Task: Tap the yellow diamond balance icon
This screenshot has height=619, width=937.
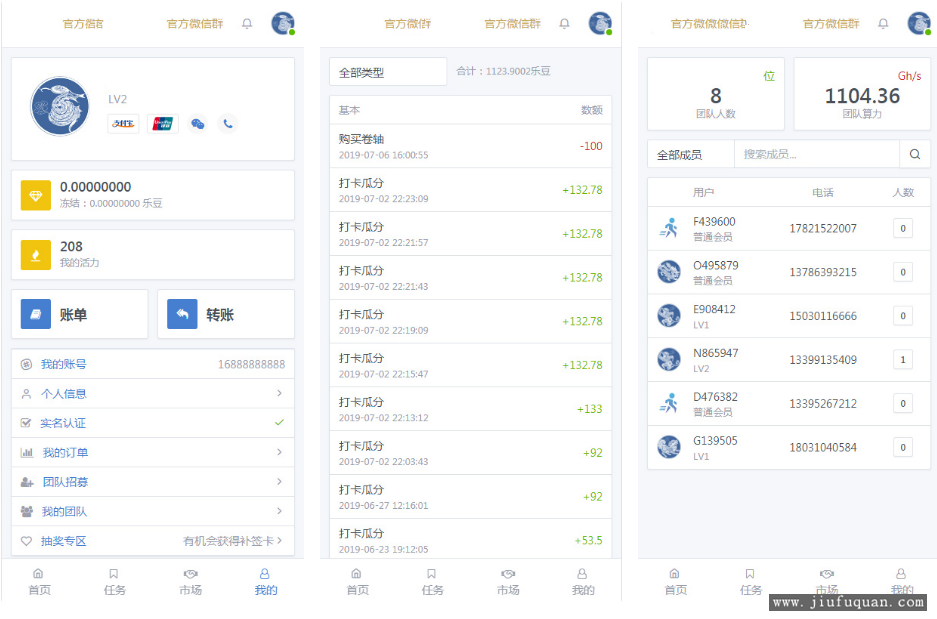Action: (x=36, y=195)
